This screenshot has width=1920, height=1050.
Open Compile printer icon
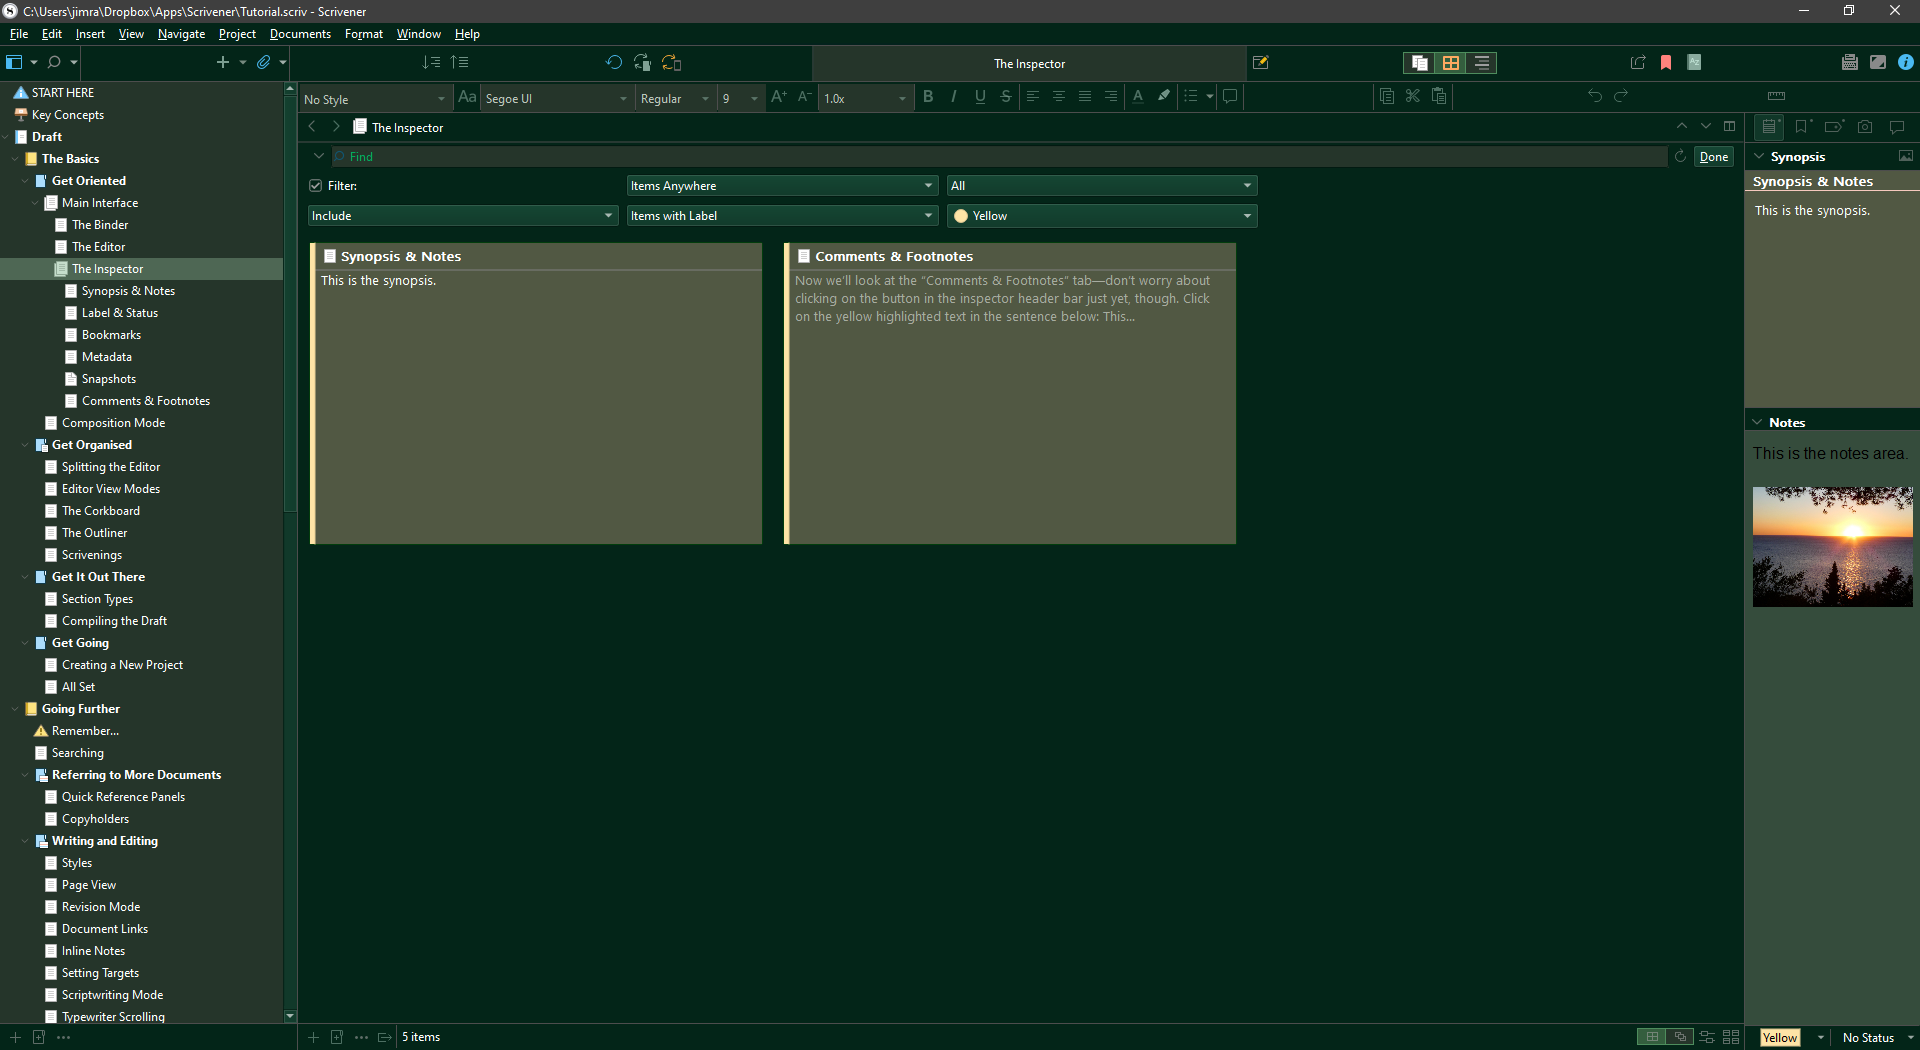coord(1850,62)
